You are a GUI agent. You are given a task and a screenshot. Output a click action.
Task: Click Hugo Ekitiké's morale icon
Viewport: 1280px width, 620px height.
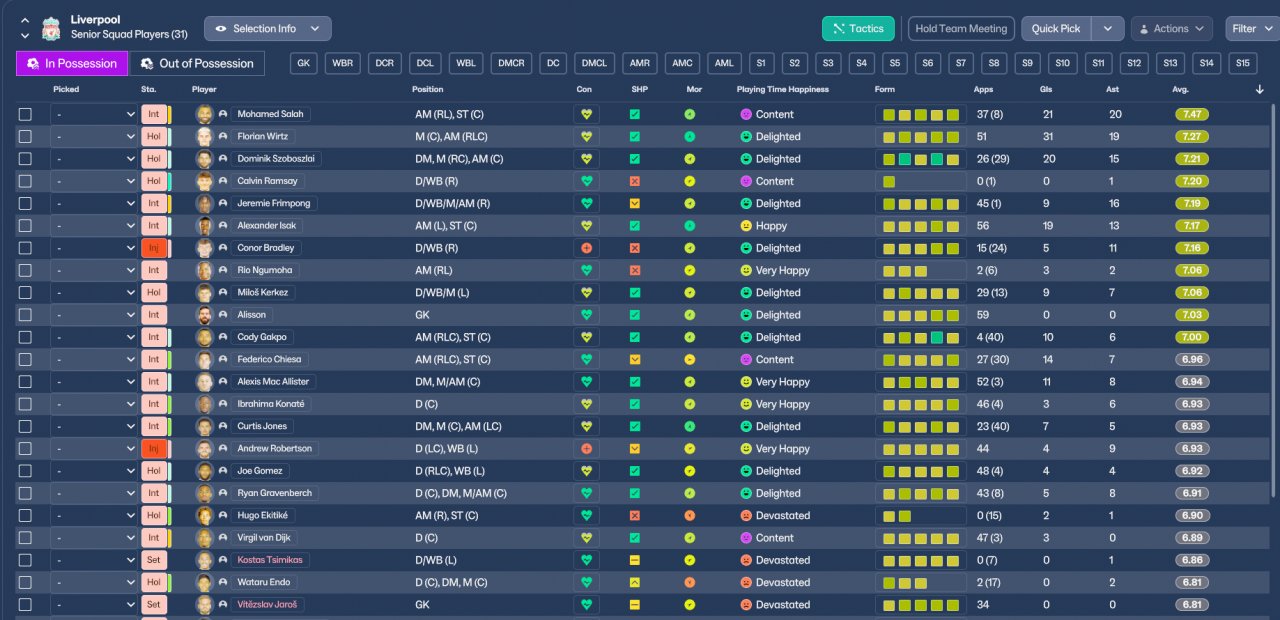[x=690, y=516]
